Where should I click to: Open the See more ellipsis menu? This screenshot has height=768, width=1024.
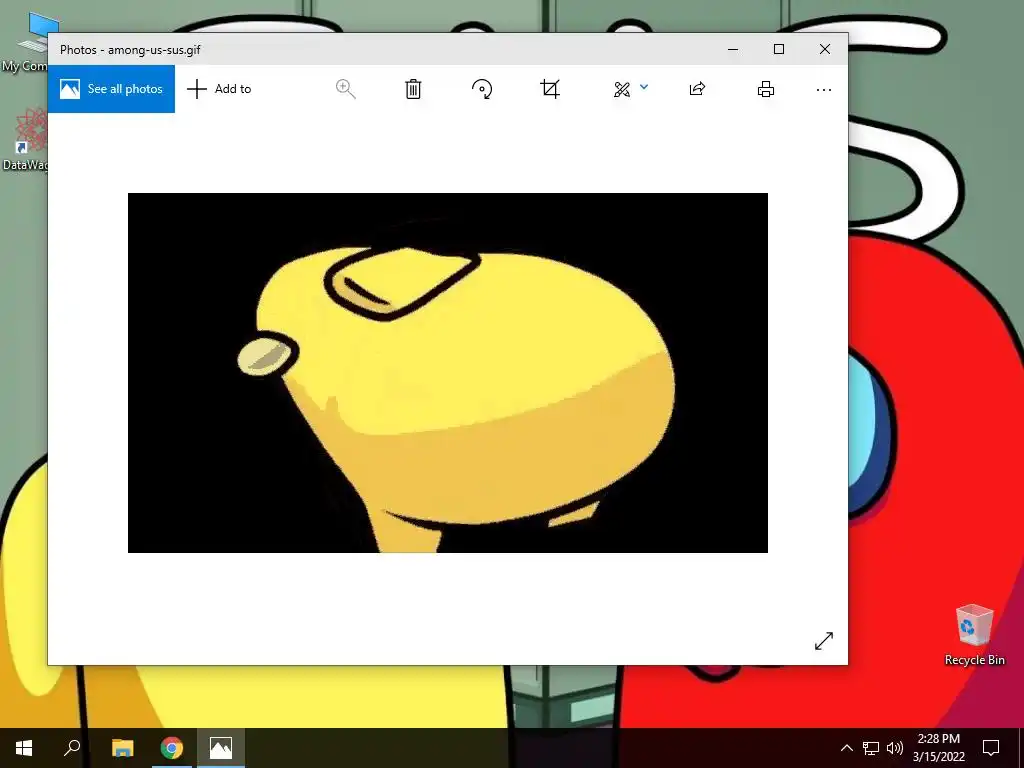[824, 89]
